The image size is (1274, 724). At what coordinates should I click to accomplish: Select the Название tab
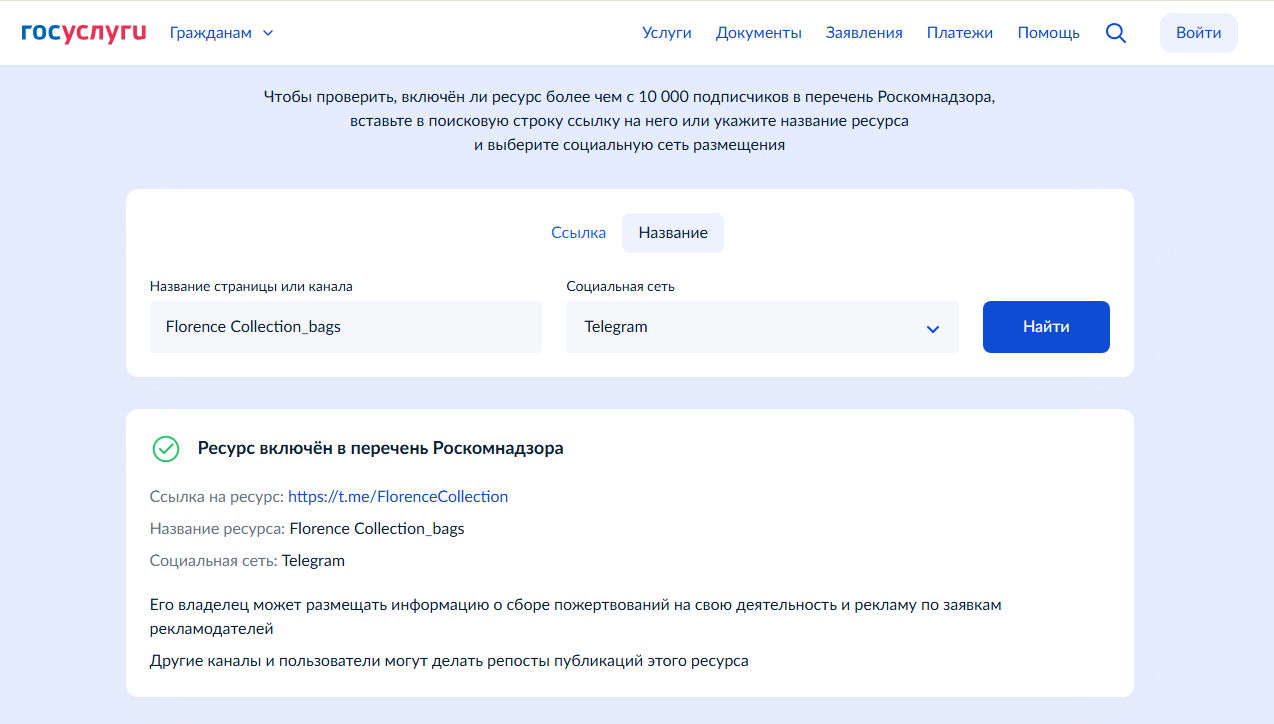673,233
